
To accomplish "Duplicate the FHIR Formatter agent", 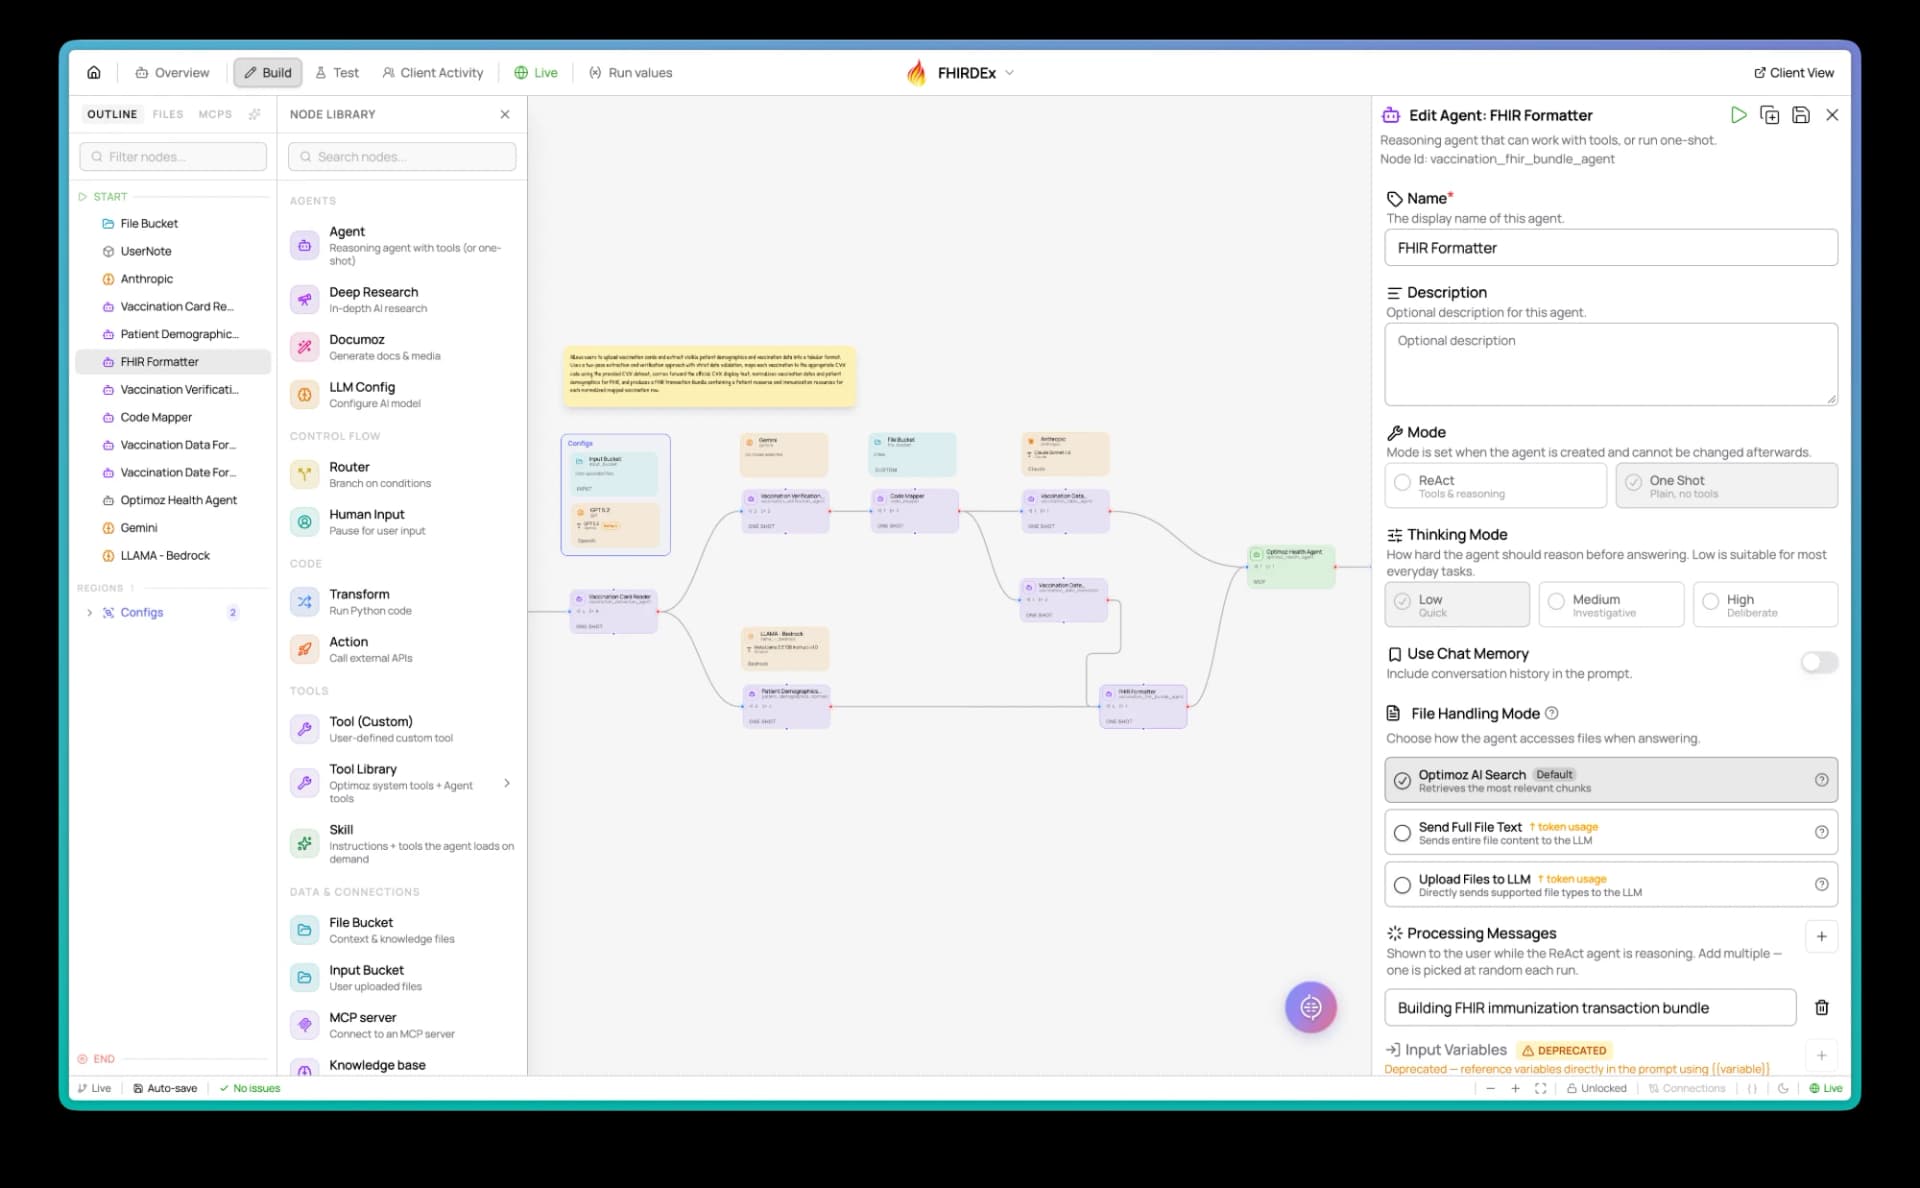I will coord(1769,115).
